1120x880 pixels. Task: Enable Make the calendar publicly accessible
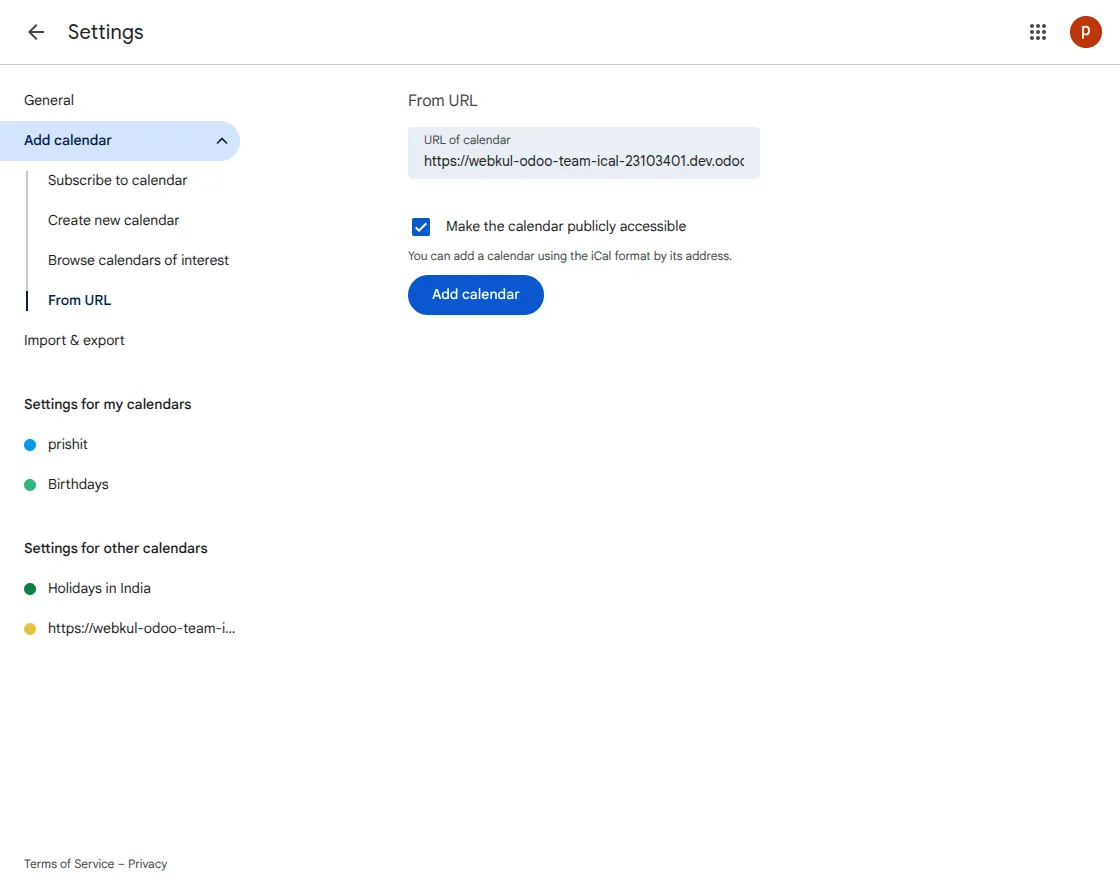(421, 226)
